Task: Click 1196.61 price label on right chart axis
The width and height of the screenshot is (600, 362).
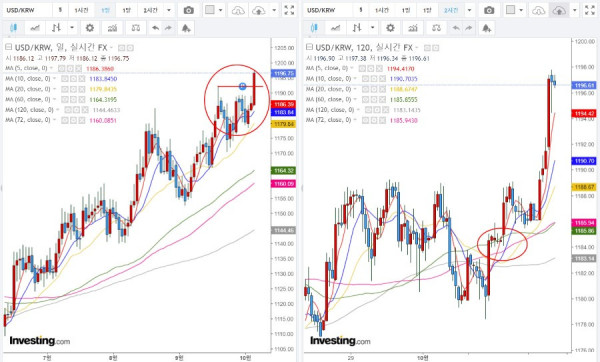Action: 584,85
